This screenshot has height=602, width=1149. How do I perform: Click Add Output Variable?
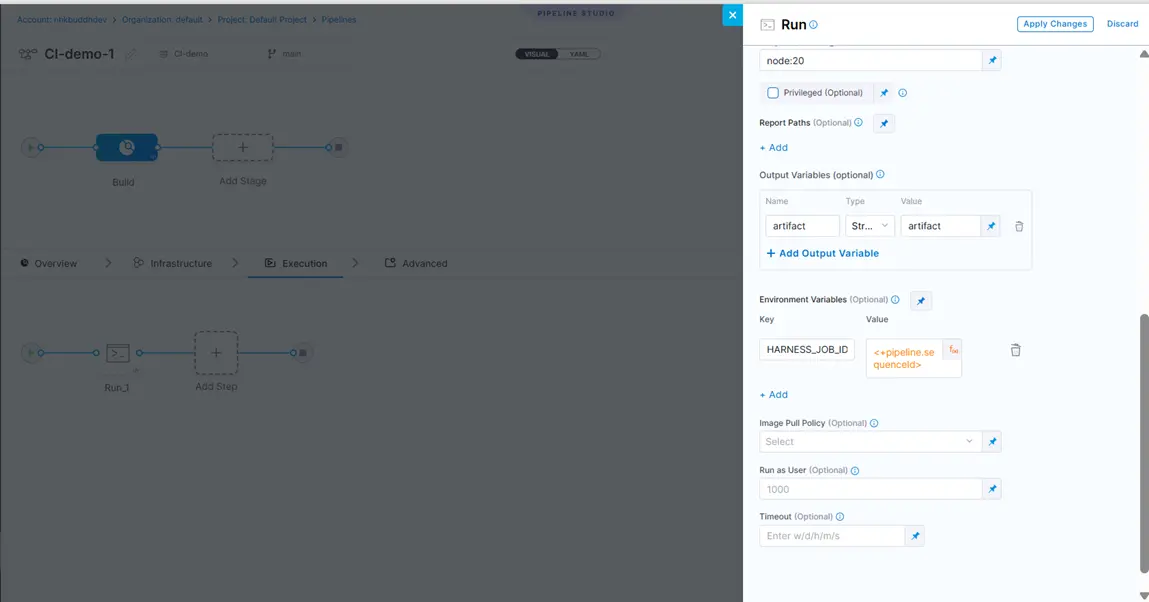click(822, 253)
